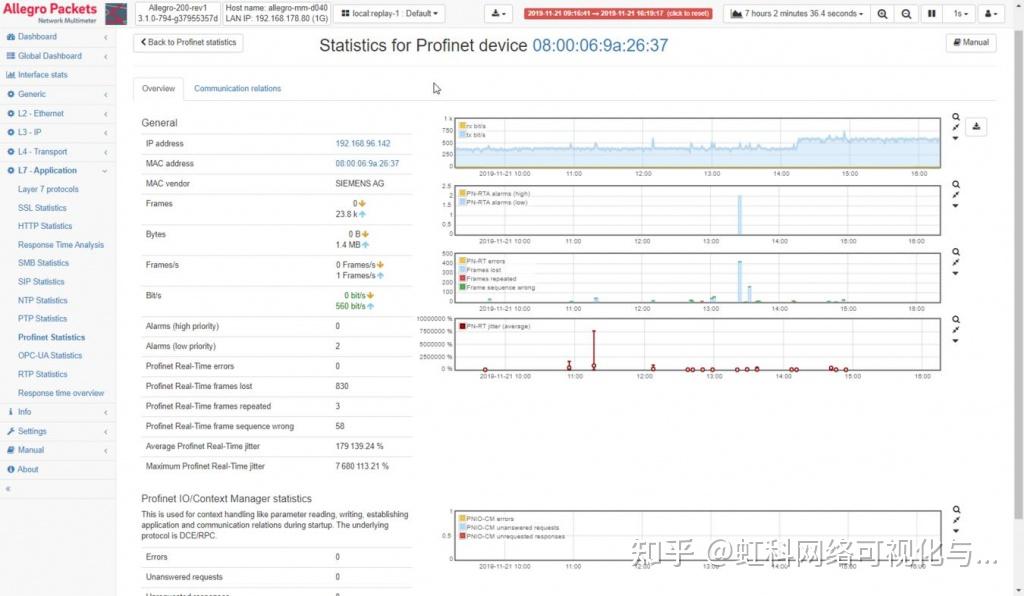
Task: Go back to Profinet statistics
Action: click(189, 42)
